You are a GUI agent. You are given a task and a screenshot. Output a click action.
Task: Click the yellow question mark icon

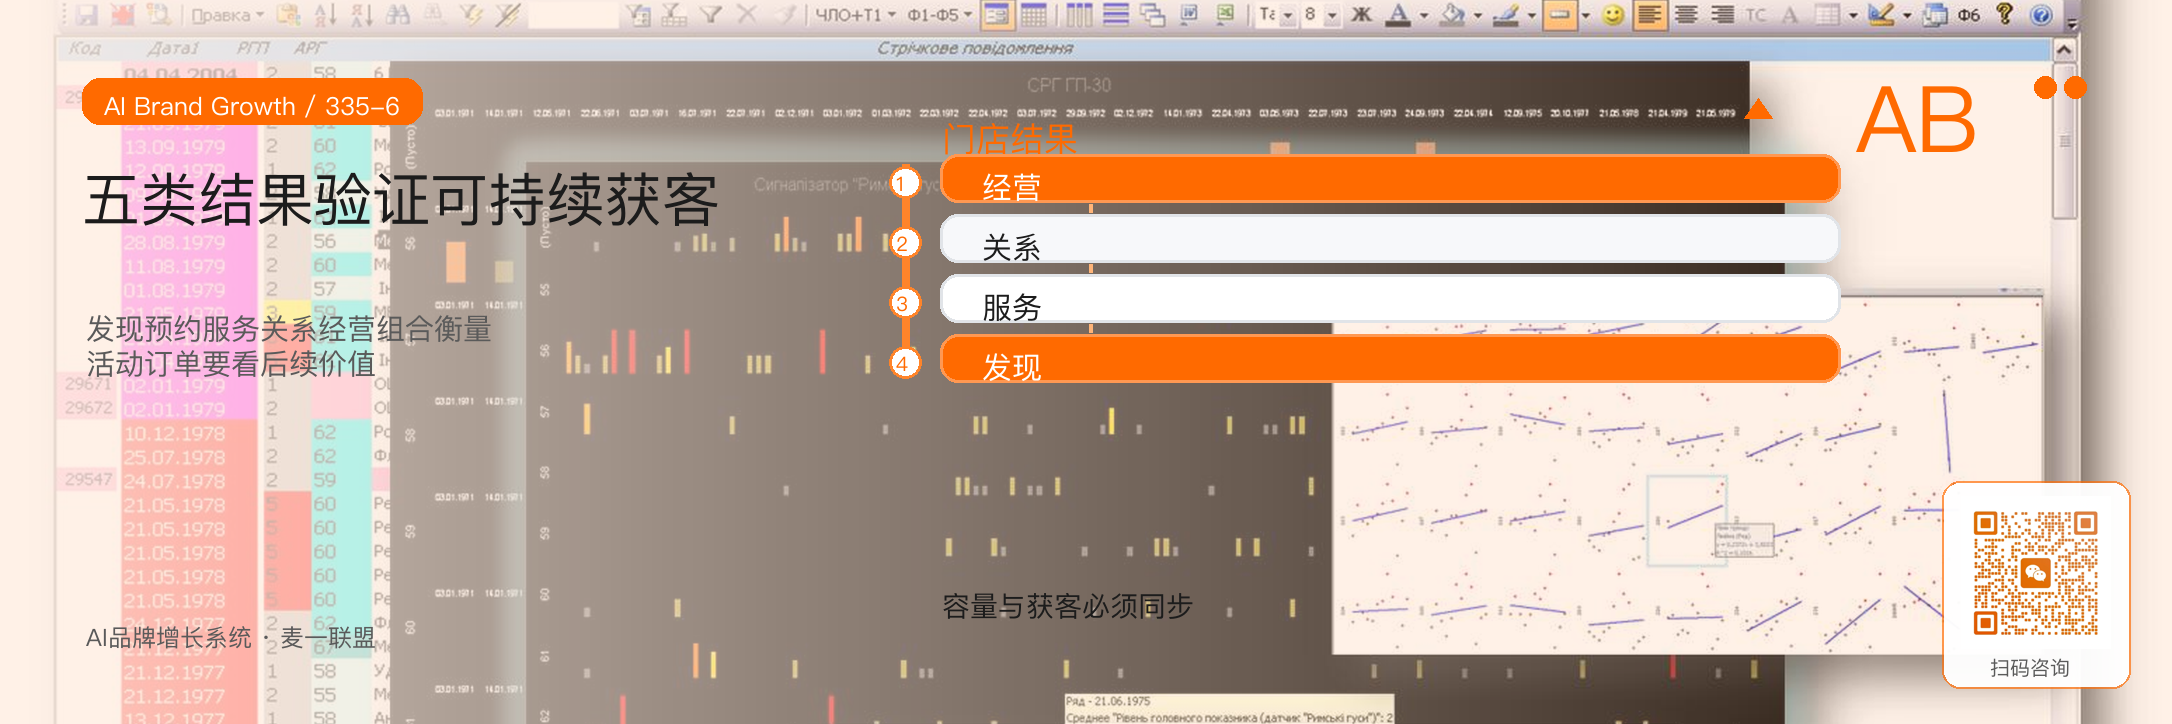(x=2004, y=14)
